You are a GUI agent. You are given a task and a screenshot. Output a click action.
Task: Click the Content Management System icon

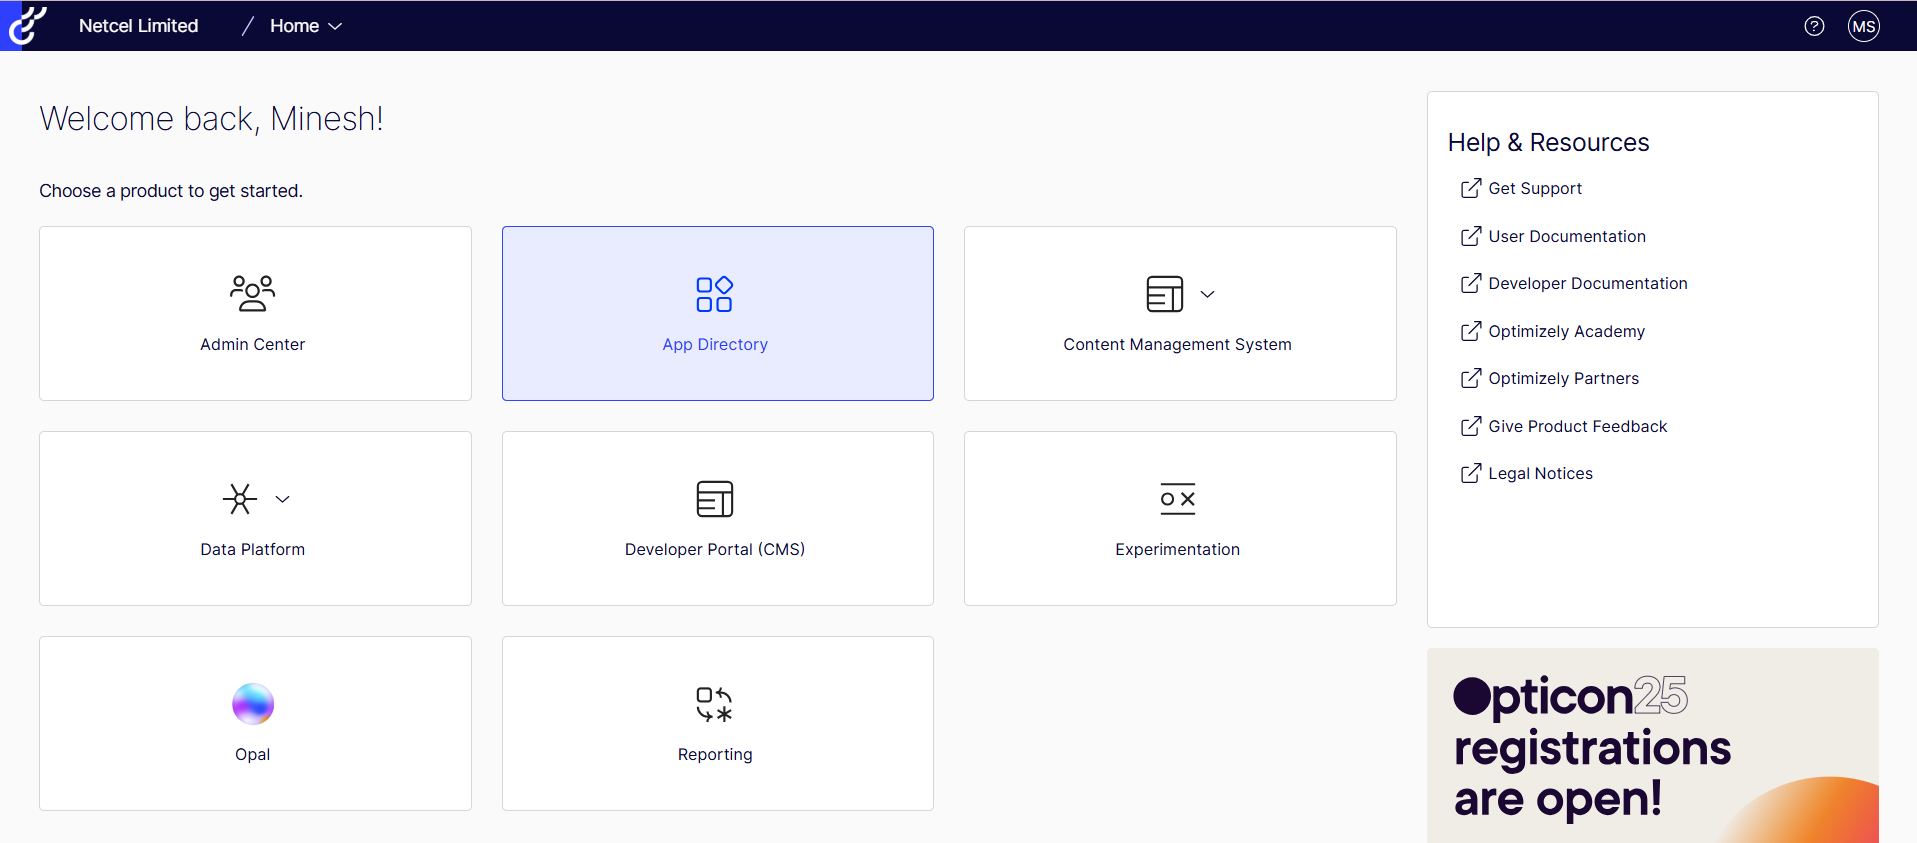click(1165, 294)
